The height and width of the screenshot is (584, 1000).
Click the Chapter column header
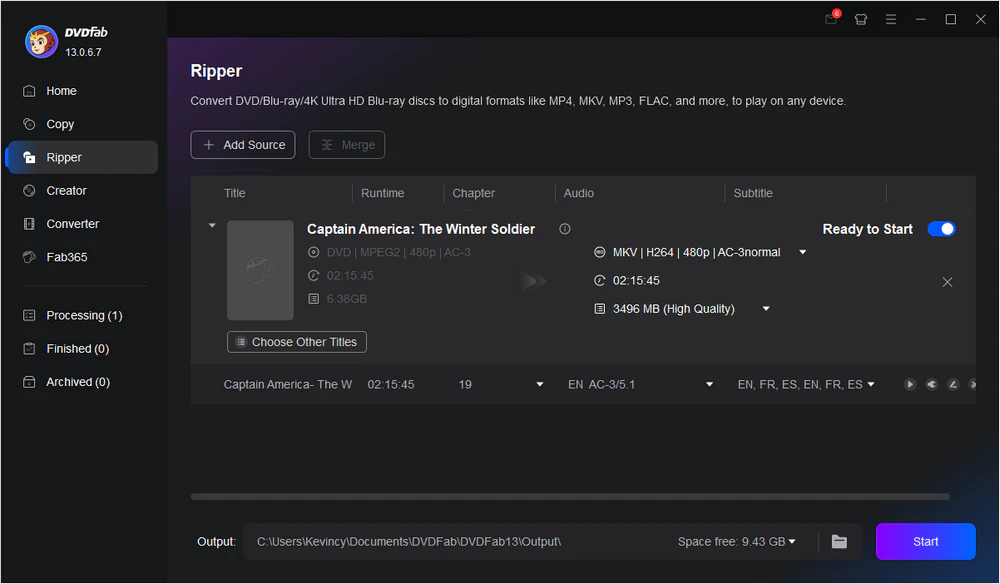[473, 193]
